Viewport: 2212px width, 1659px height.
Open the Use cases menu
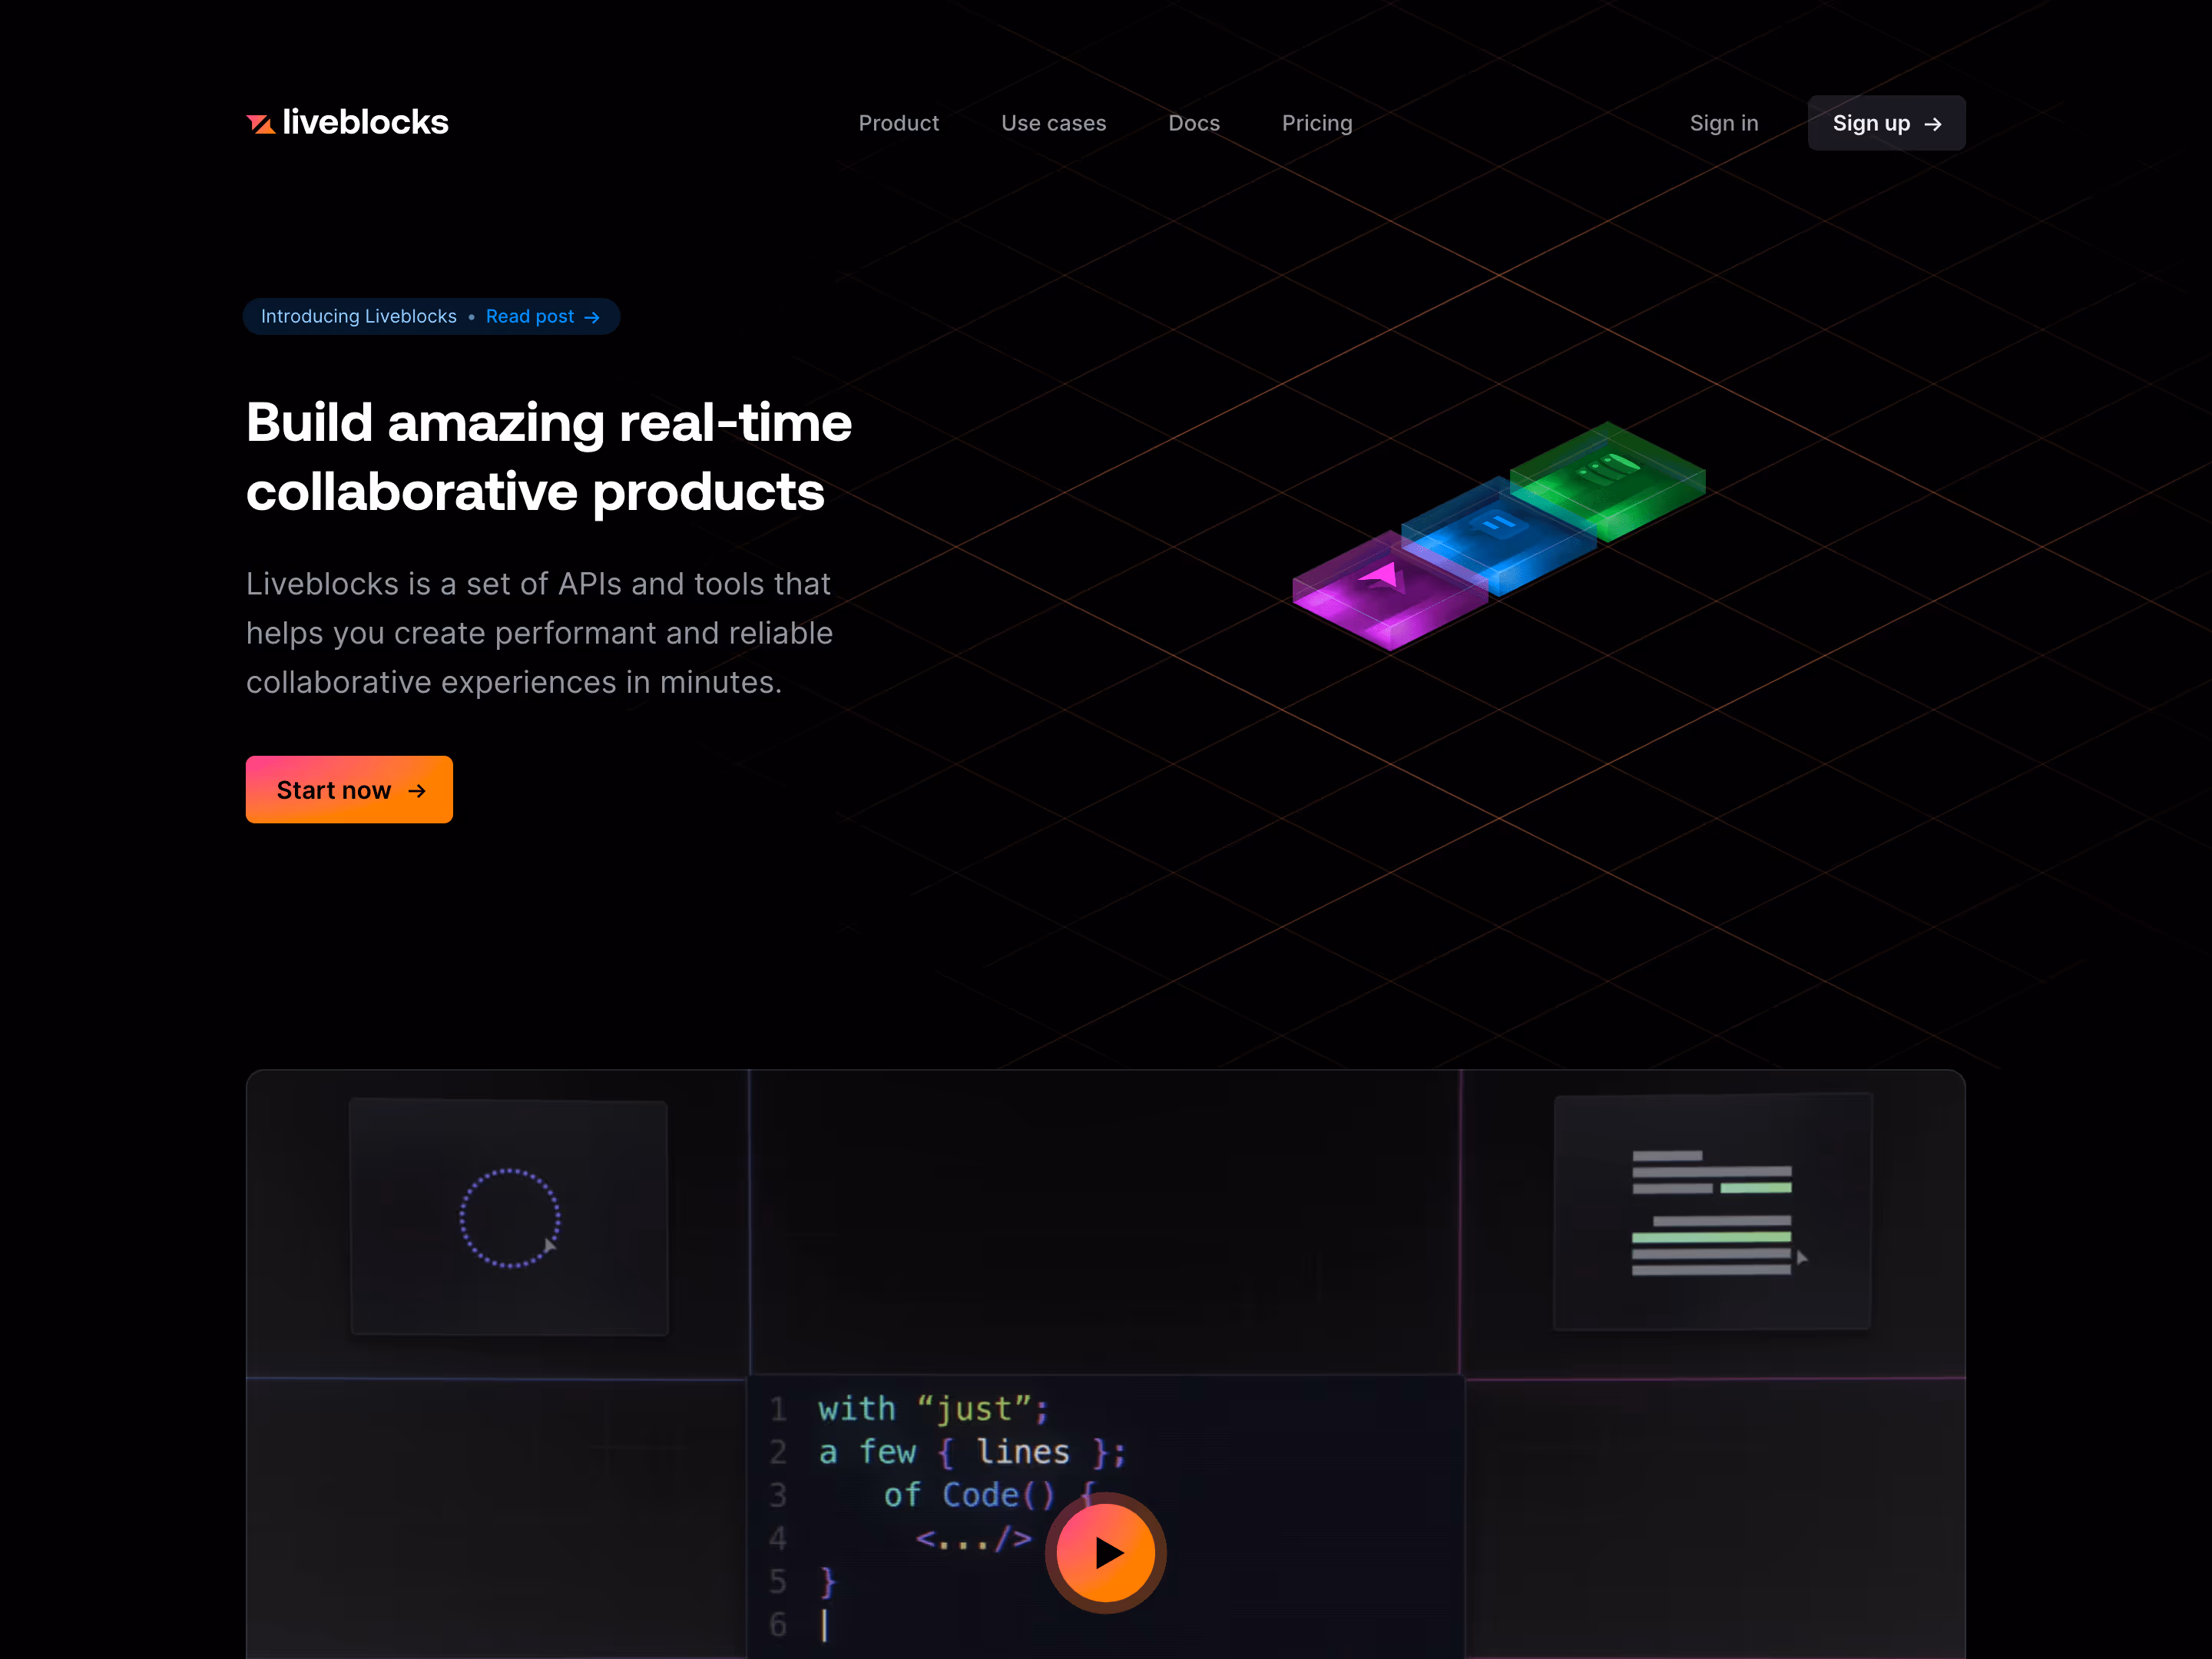coord(1053,123)
